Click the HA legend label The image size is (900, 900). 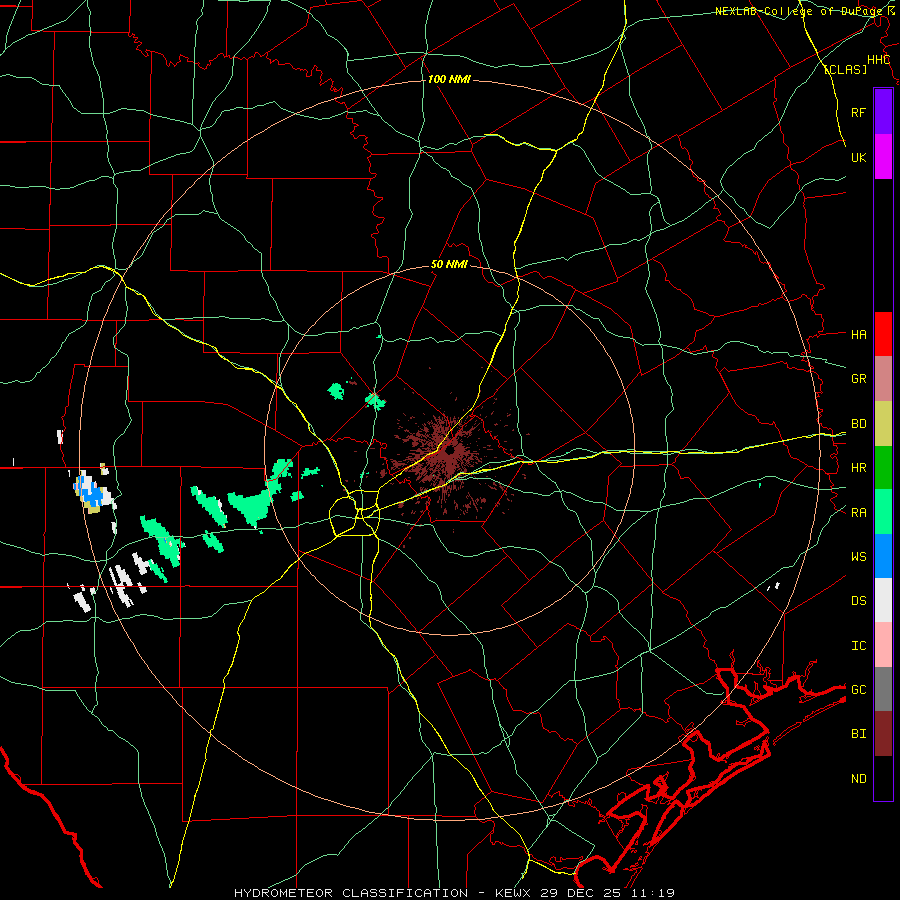coord(858,334)
